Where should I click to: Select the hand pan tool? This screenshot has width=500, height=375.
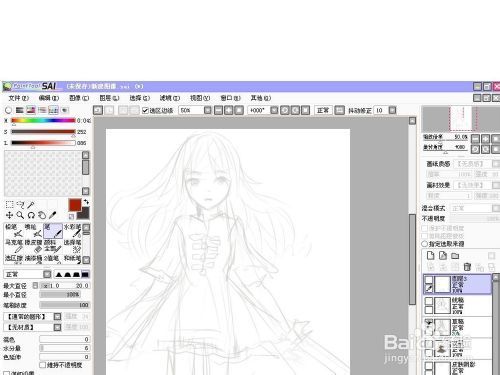click(x=42, y=215)
